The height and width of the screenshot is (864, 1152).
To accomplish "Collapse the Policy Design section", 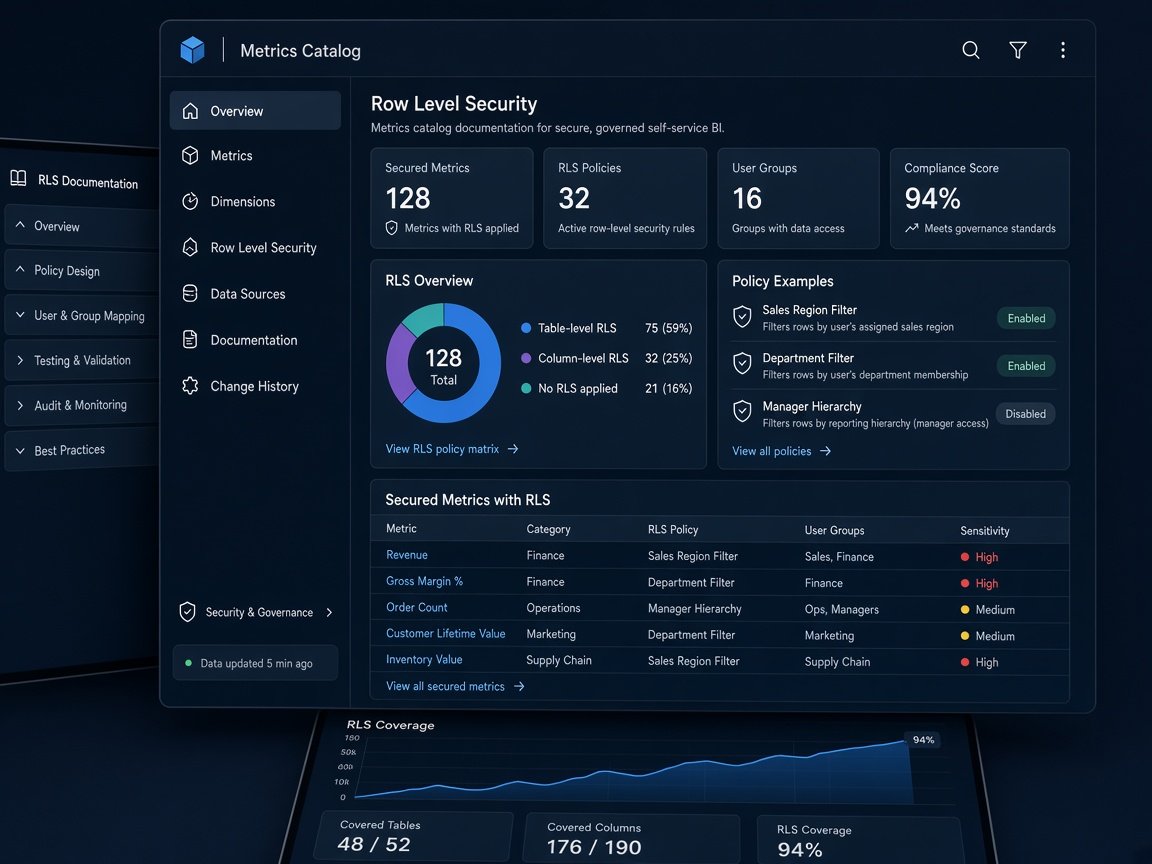I will pyautogui.click(x=20, y=269).
